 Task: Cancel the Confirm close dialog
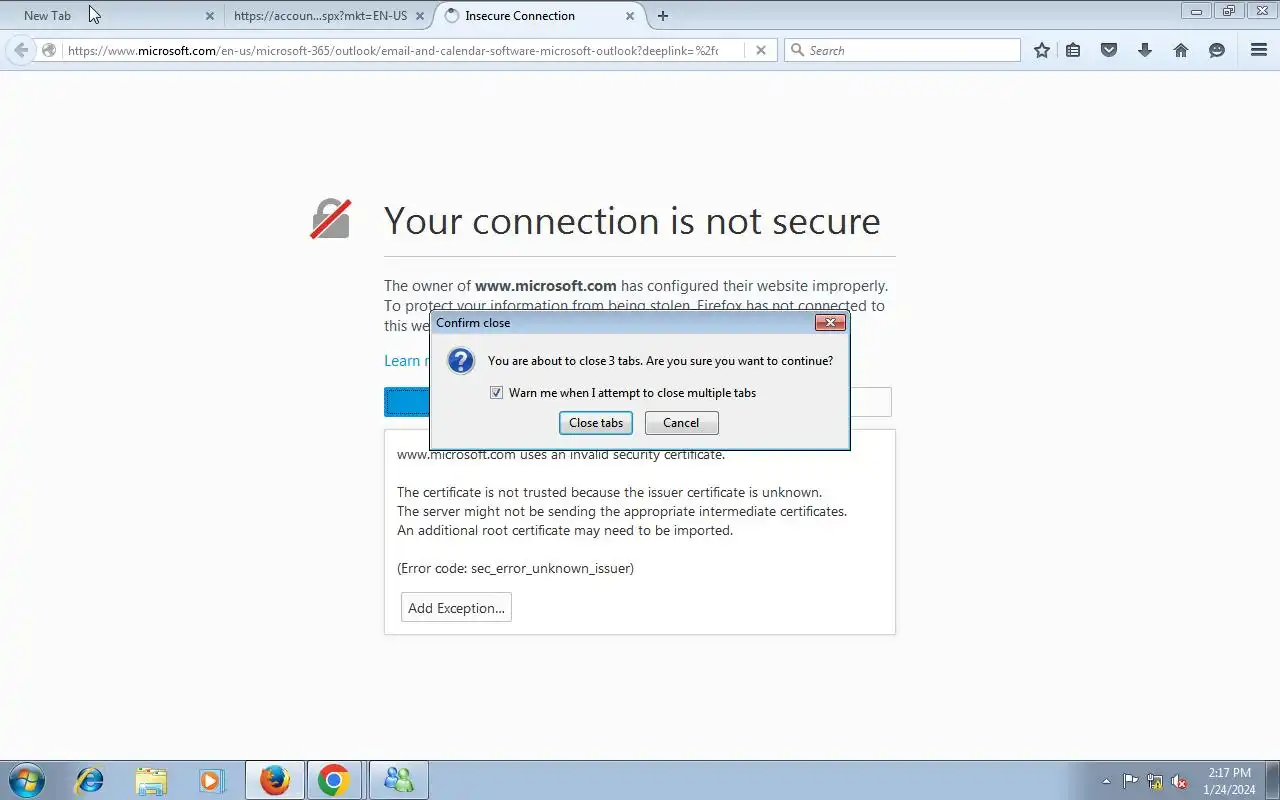[681, 423]
